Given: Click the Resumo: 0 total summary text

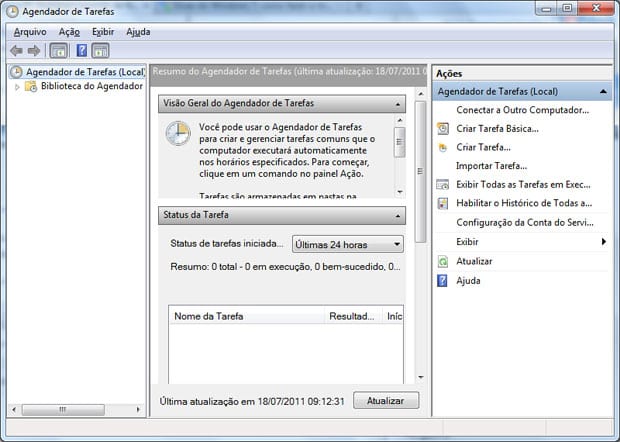Looking at the screenshot, I should pos(285,267).
